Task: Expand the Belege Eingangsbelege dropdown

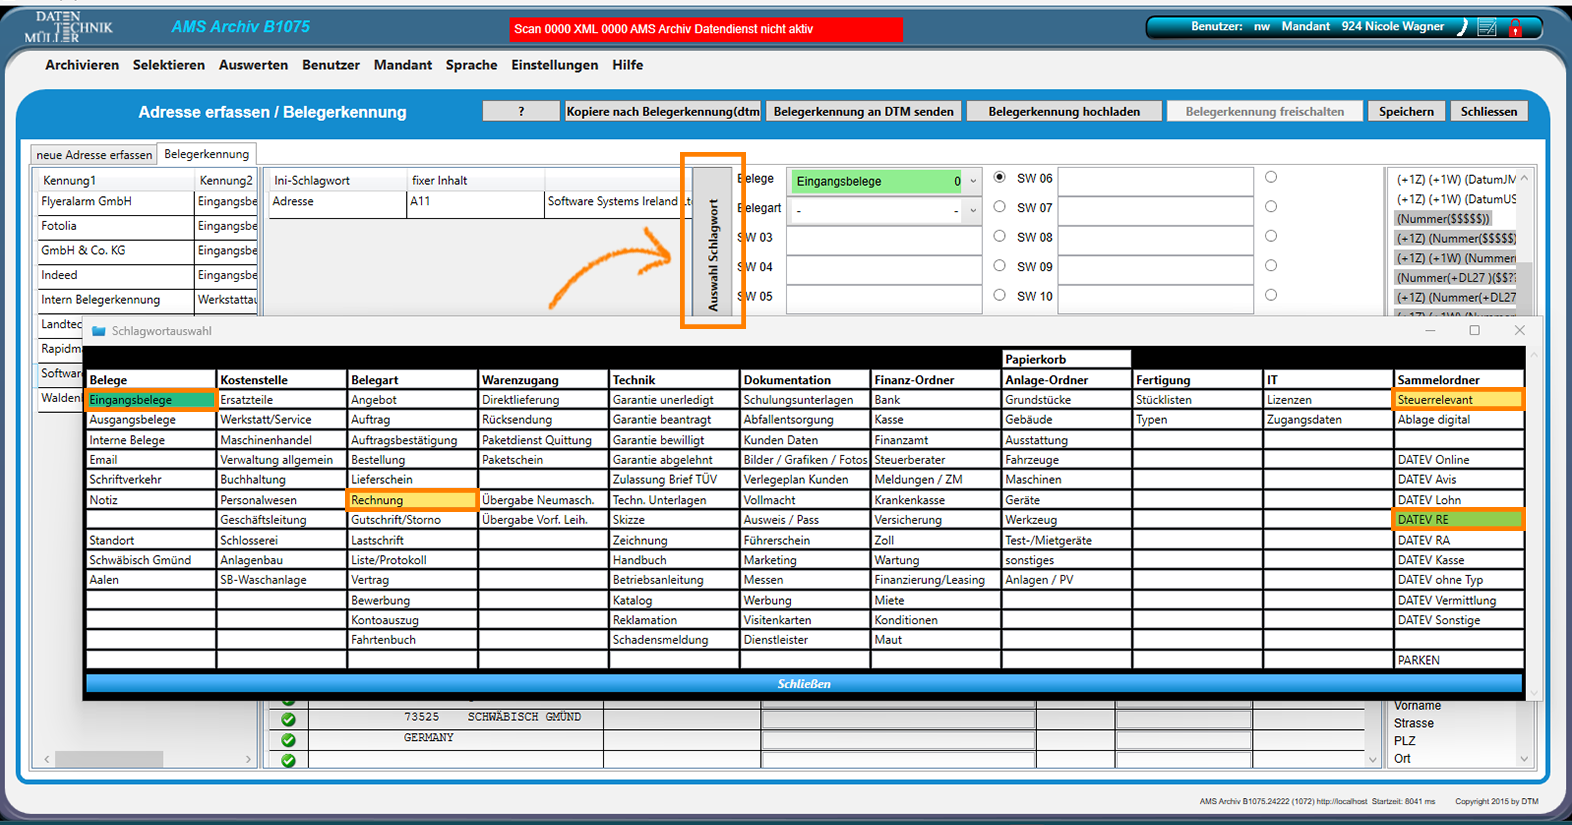Action: 973,182
